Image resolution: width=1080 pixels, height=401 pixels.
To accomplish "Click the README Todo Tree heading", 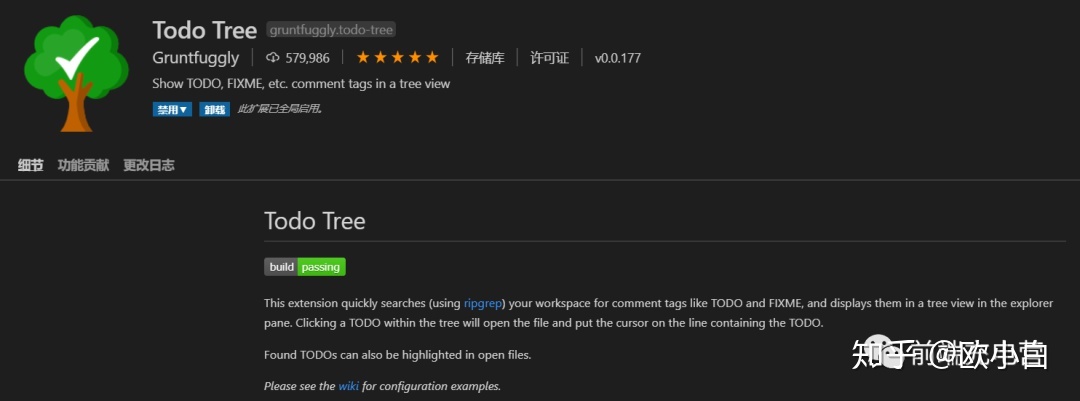I will pos(315,221).
